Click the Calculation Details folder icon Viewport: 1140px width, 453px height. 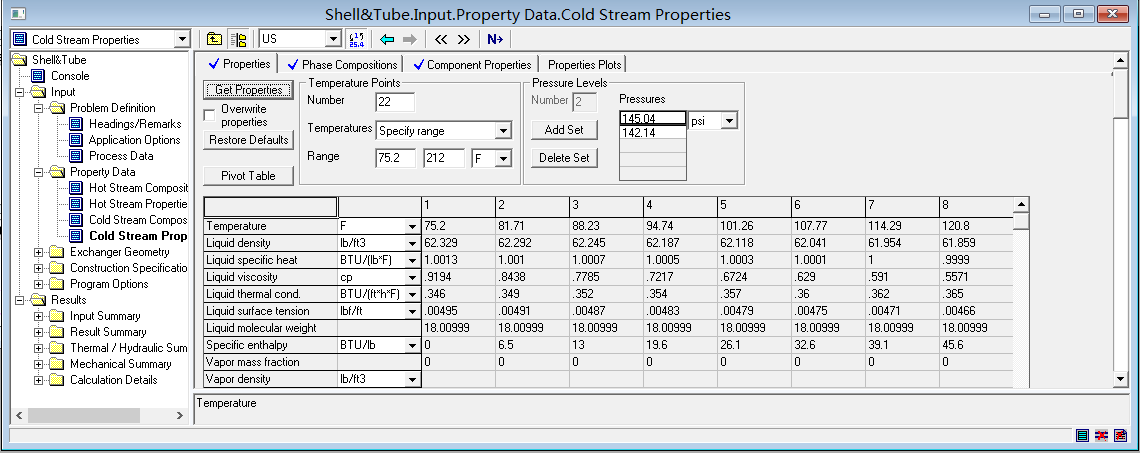coord(57,380)
